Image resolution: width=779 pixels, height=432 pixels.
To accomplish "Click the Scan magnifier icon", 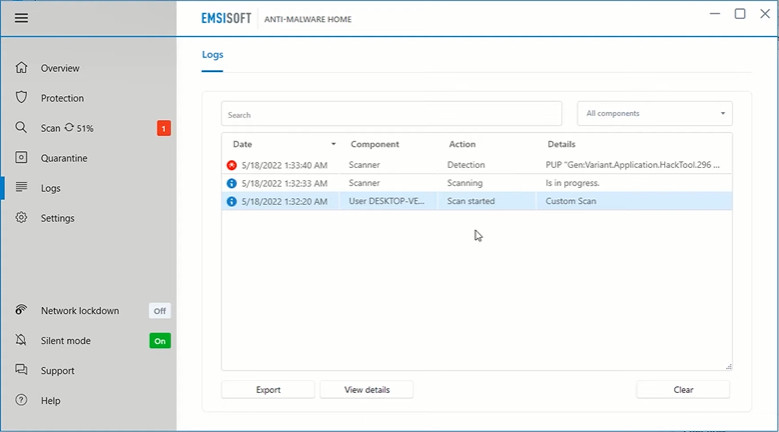I will (21, 128).
